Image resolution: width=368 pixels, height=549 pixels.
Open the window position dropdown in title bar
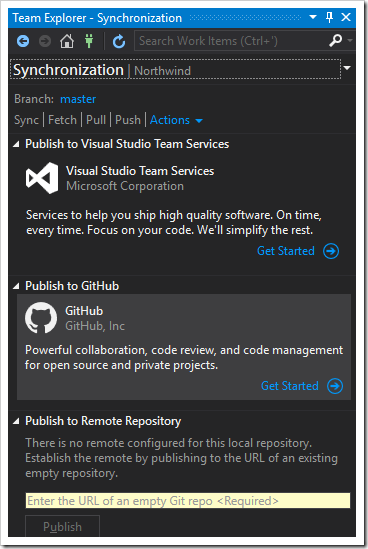tap(313, 17)
